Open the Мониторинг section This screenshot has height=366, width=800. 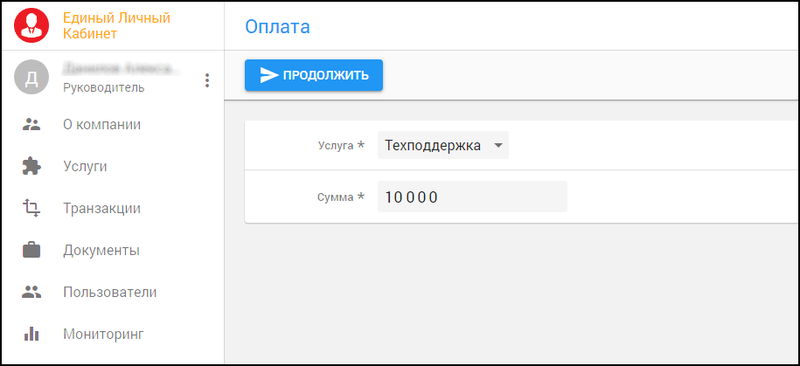click(x=104, y=334)
